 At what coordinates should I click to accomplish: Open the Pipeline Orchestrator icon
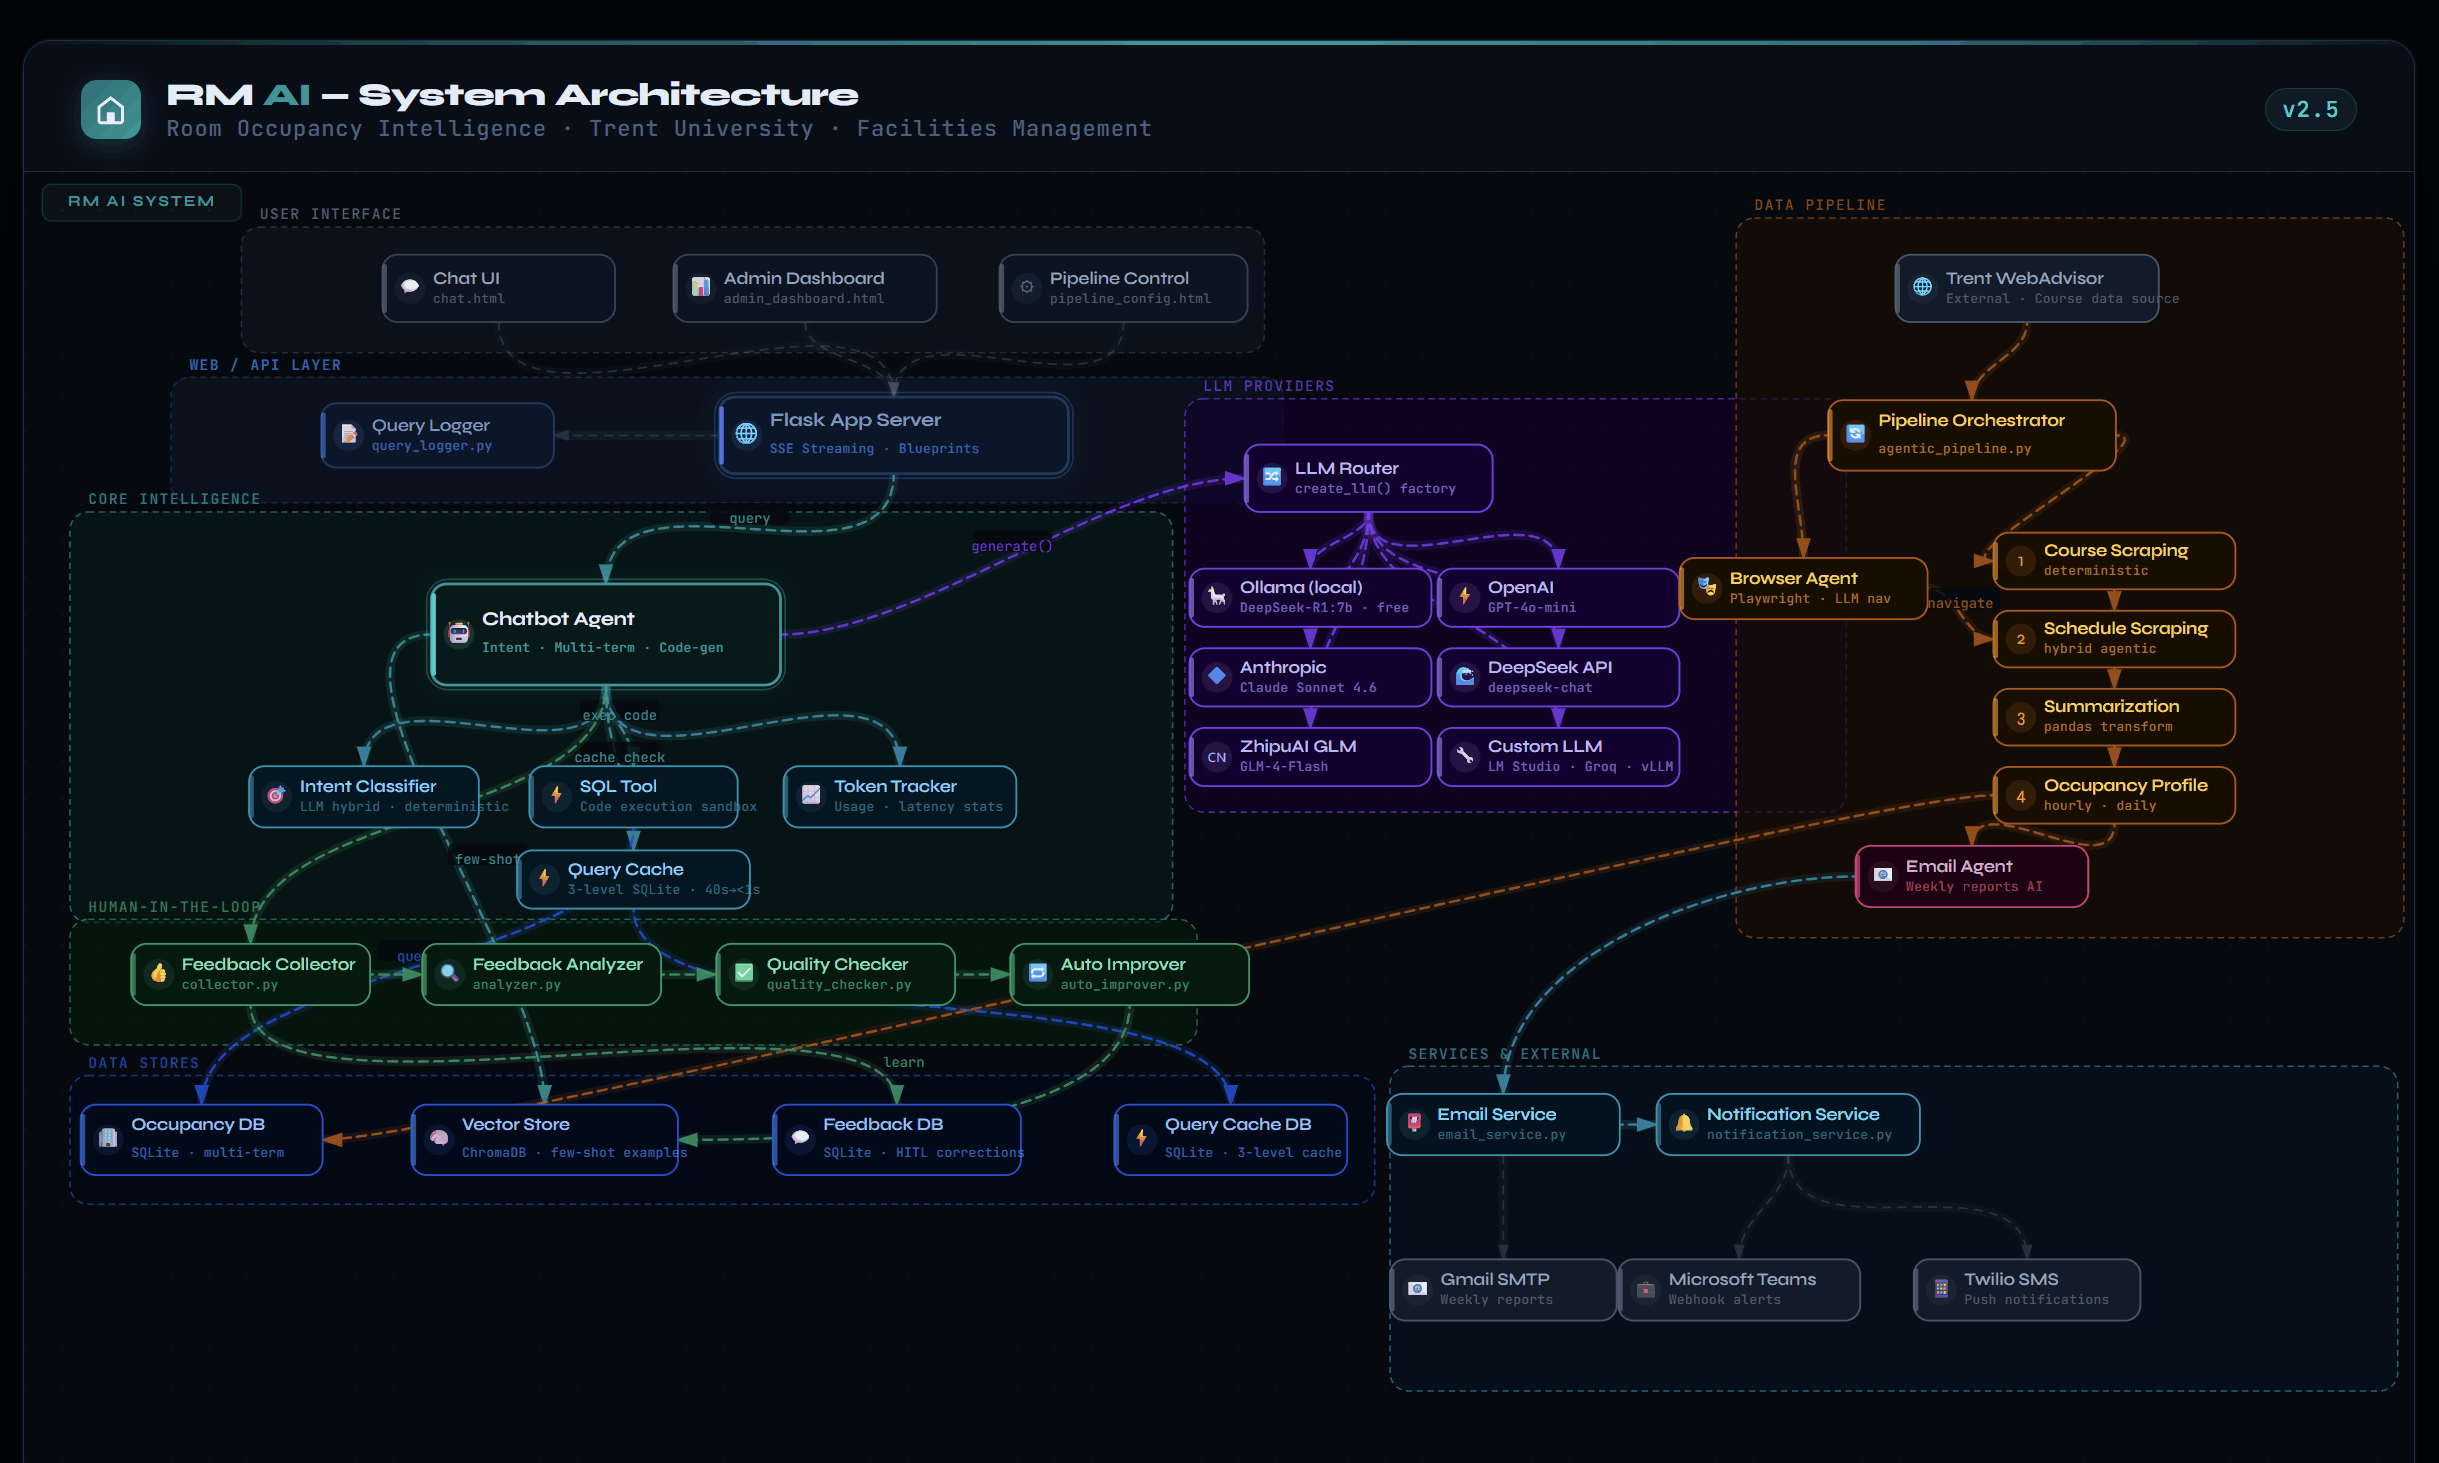pos(1856,433)
